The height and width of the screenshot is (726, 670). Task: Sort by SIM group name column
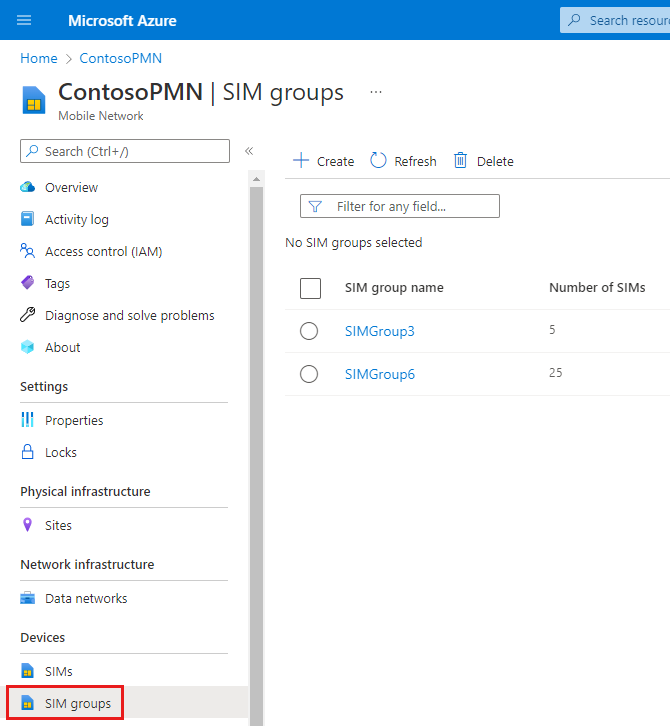click(x=394, y=288)
